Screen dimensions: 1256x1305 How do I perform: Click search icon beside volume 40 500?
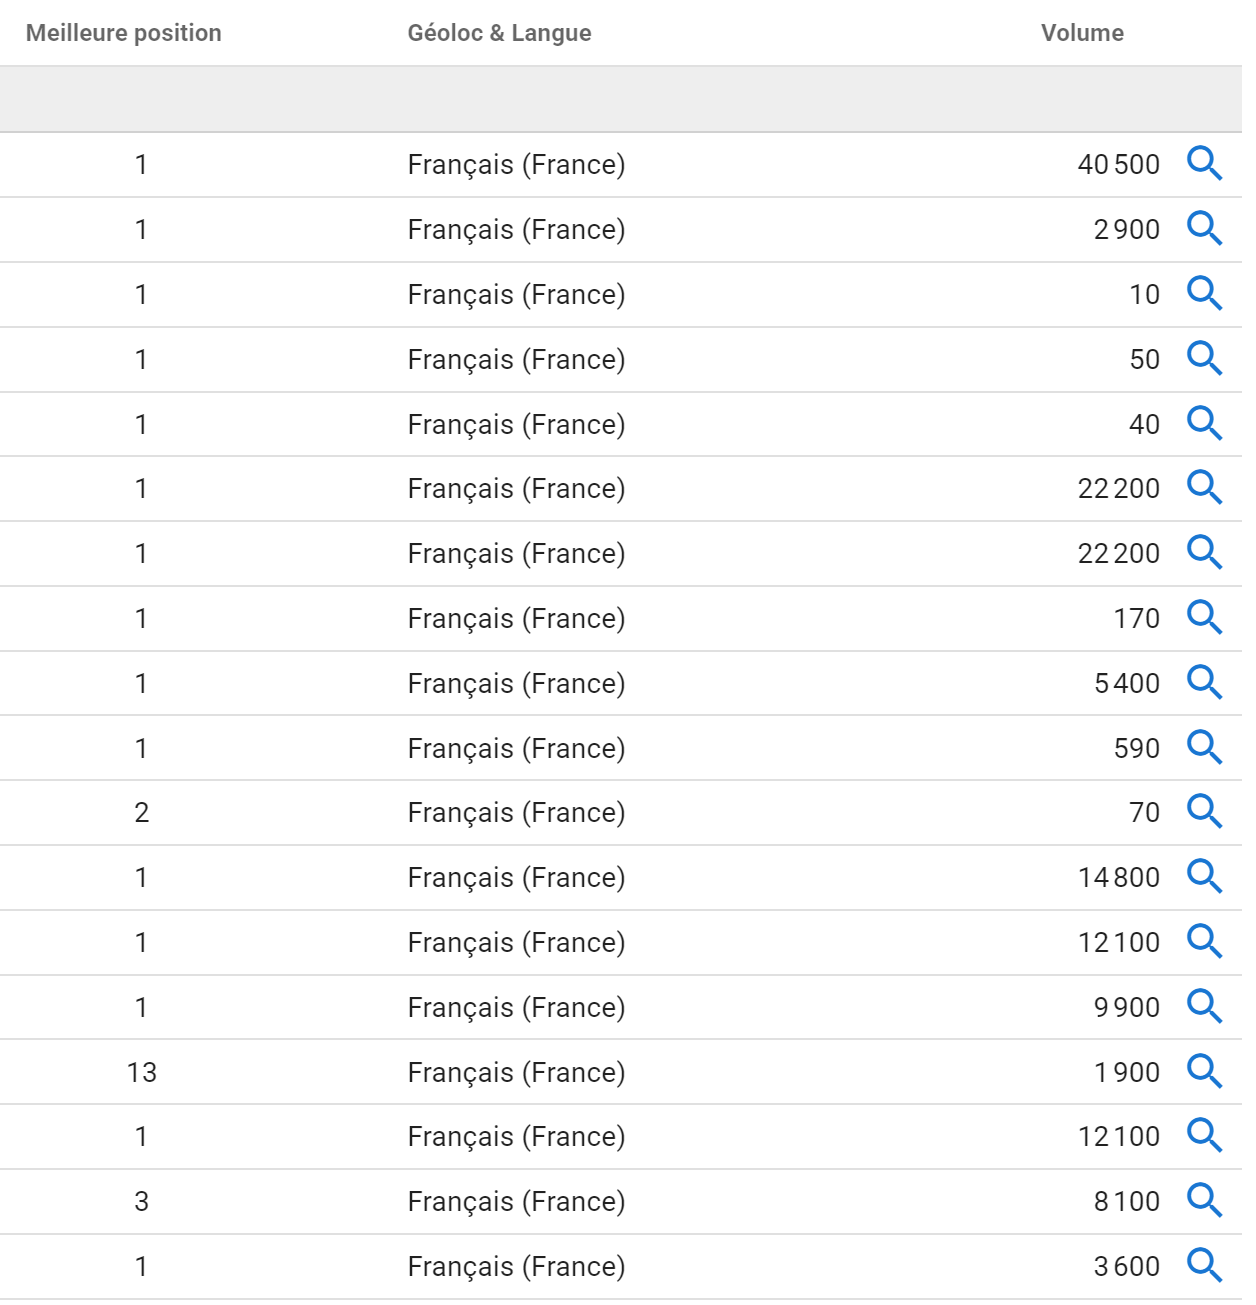click(x=1204, y=163)
